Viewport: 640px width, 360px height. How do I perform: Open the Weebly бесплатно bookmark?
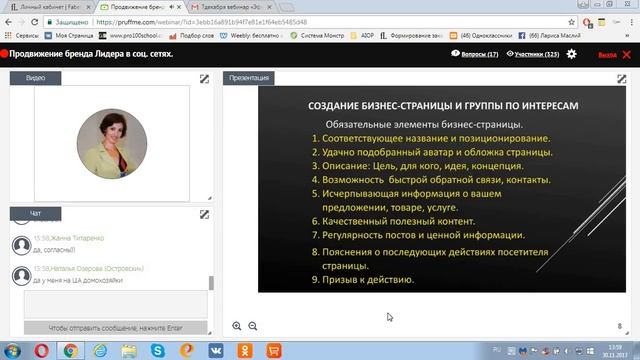tap(251, 36)
